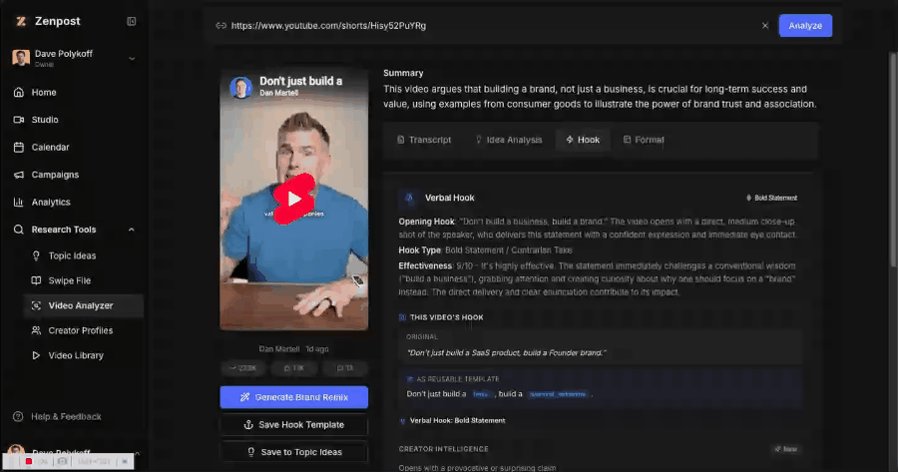The width and height of the screenshot is (898, 472).
Task: Open Creator Profiles
Action: (x=80, y=331)
